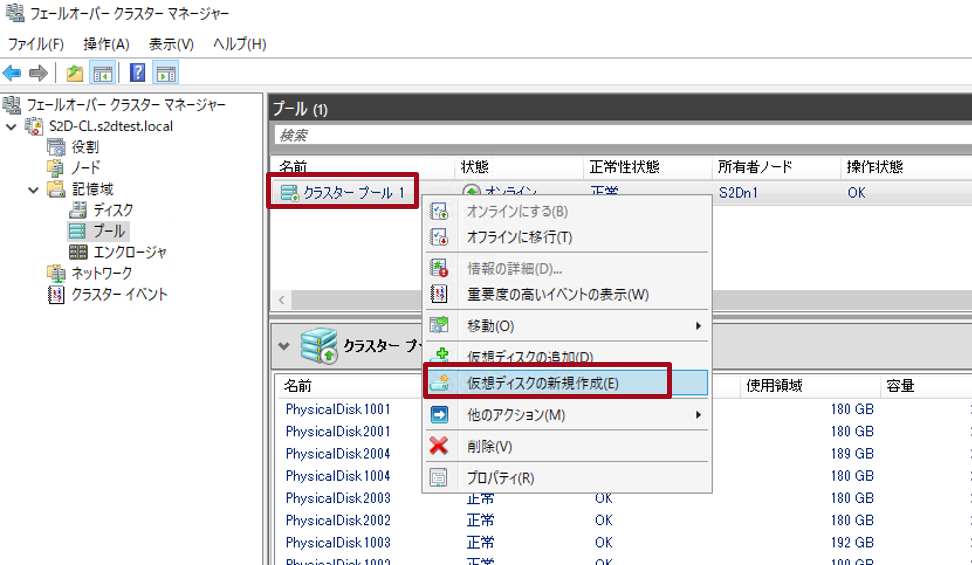Image resolution: width=972 pixels, height=565 pixels.
Task: Toggle the action pane toolbar icon
Action: pyautogui.click(x=166, y=73)
